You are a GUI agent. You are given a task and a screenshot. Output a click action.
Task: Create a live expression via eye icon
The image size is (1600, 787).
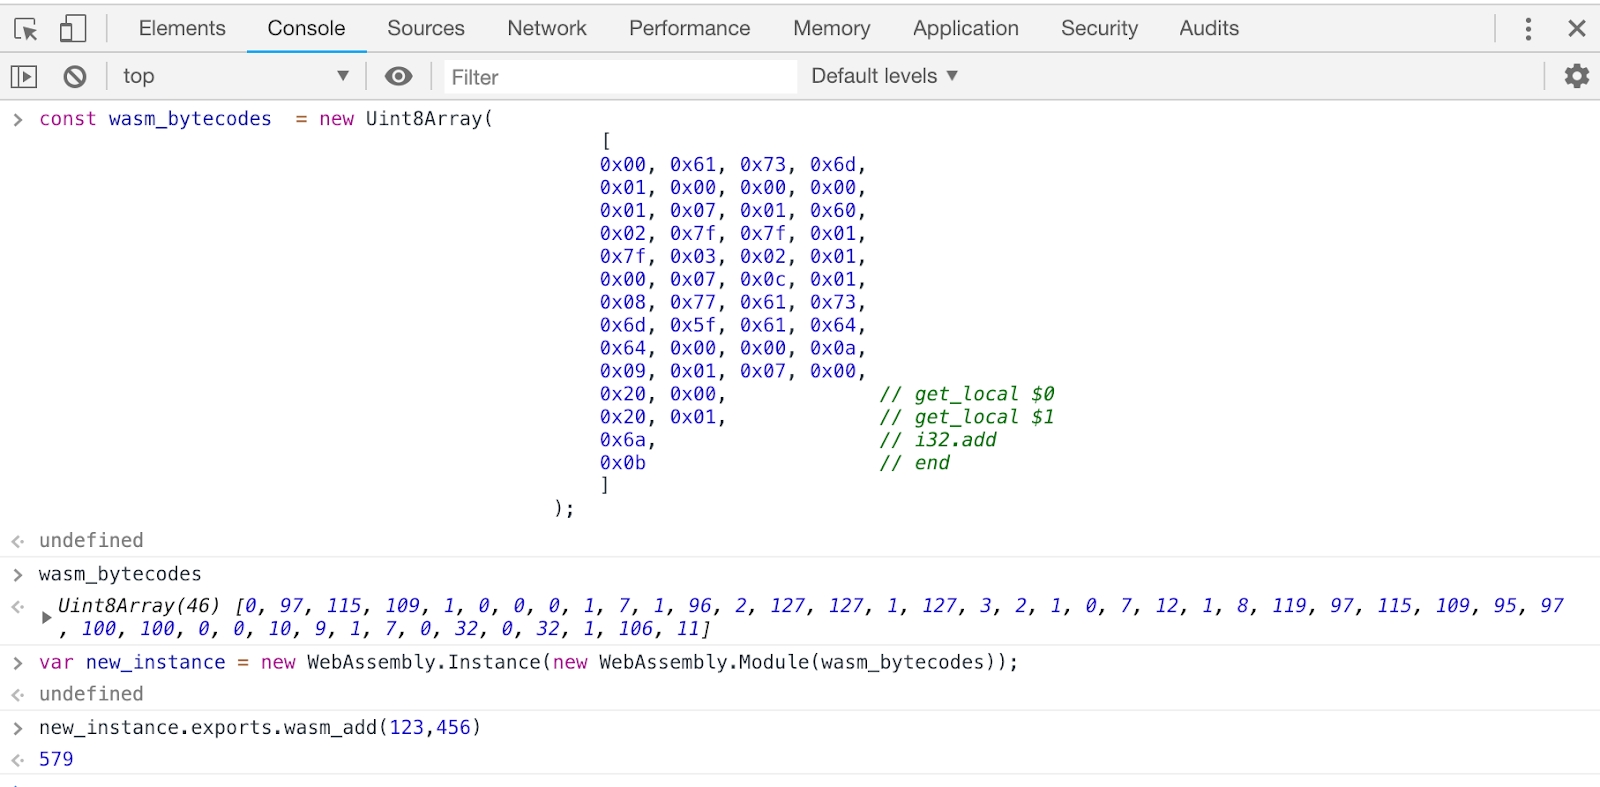pyautogui.click(x=398, y=76)
